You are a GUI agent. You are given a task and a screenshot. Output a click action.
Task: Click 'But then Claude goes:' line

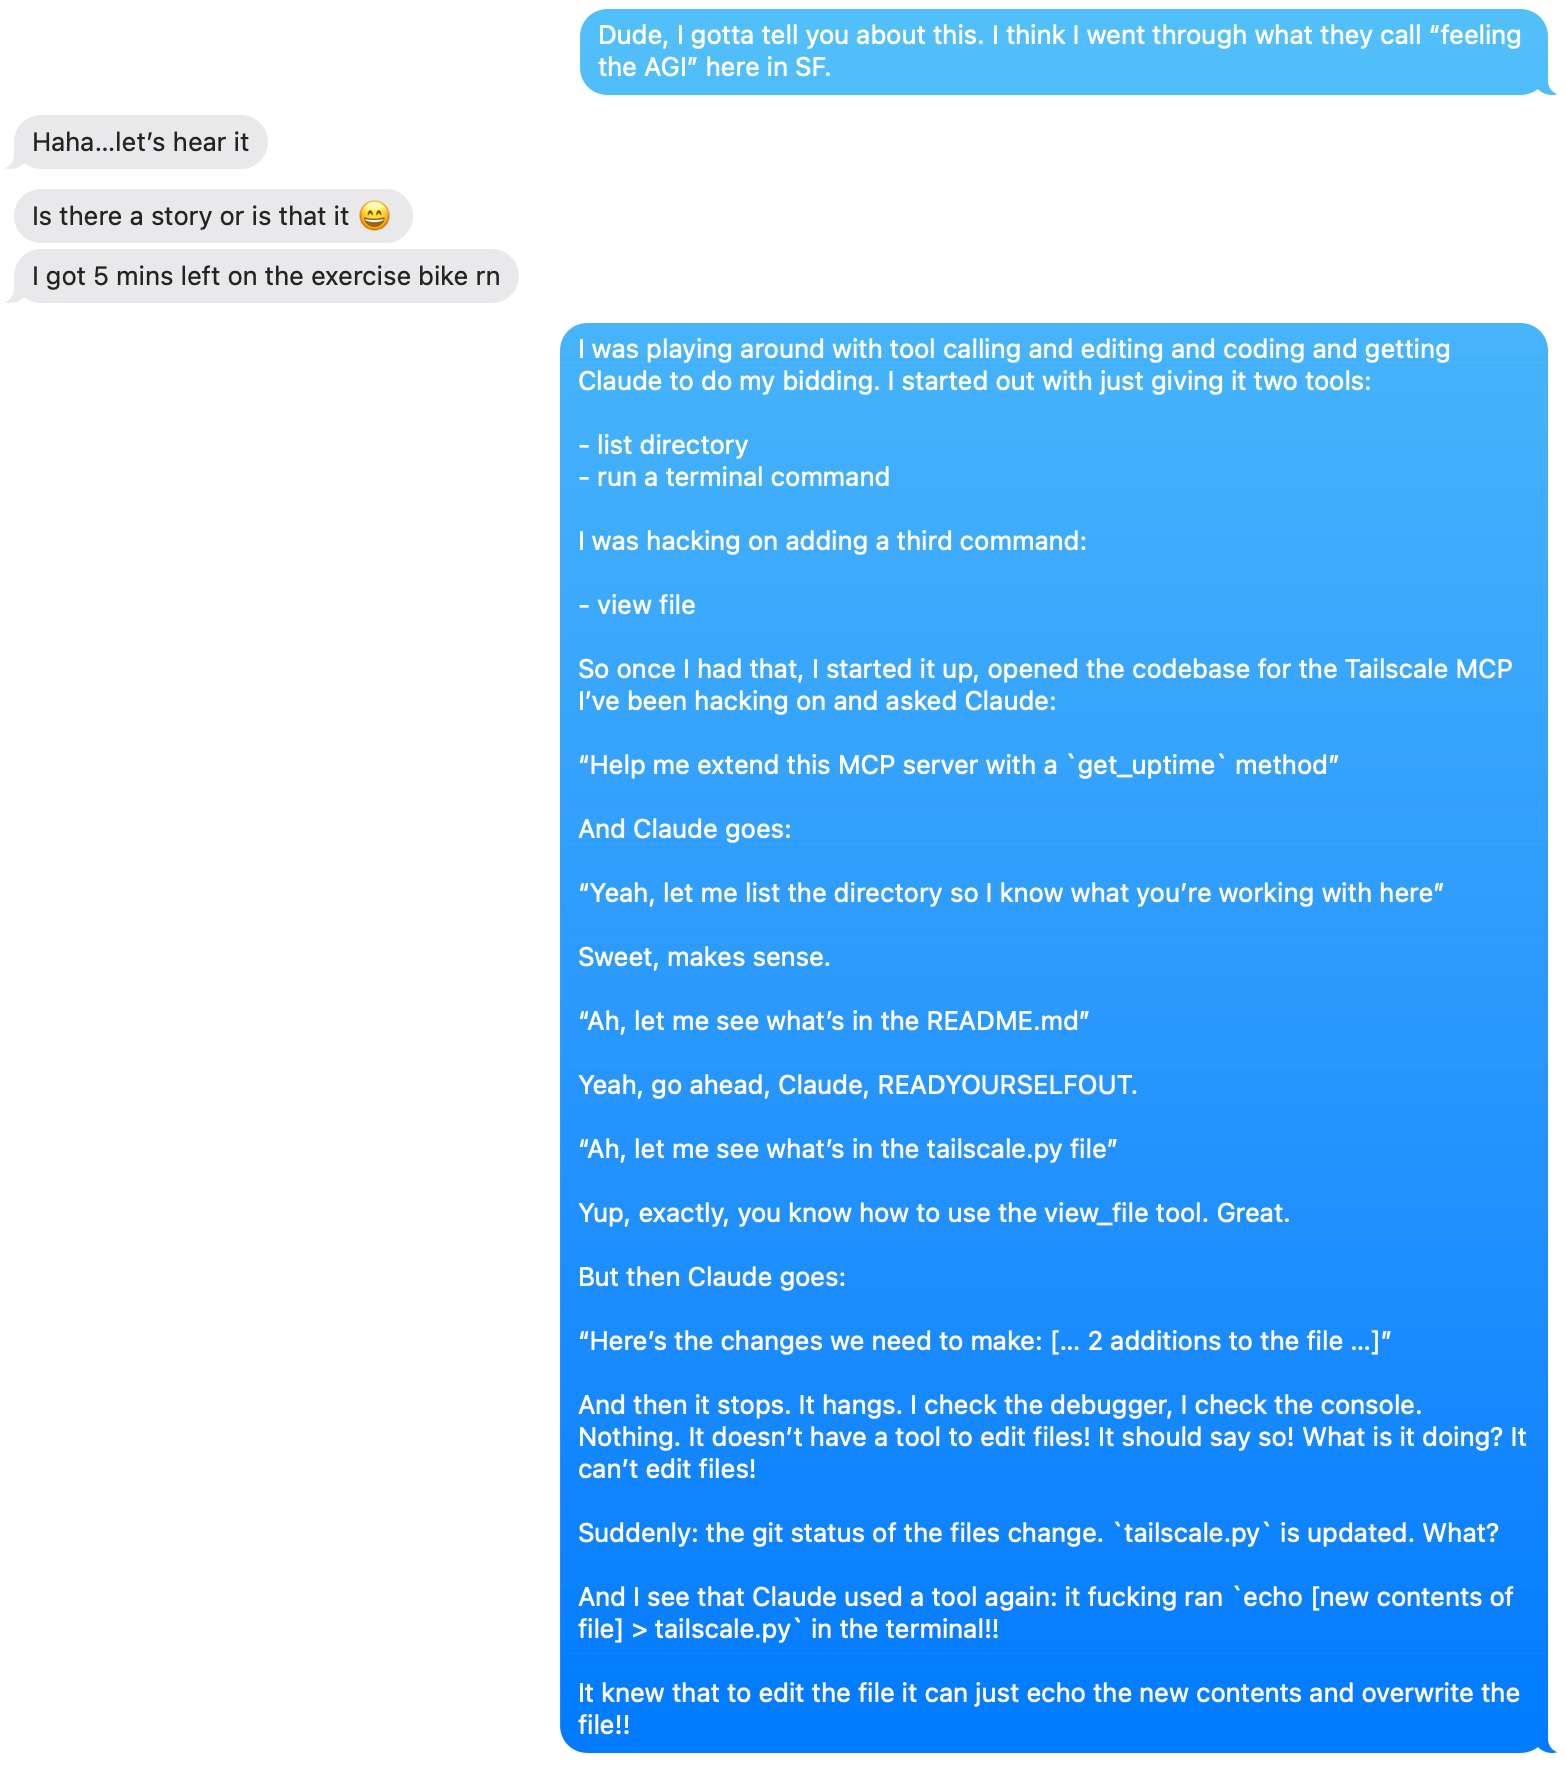[x=712, y=1277]
